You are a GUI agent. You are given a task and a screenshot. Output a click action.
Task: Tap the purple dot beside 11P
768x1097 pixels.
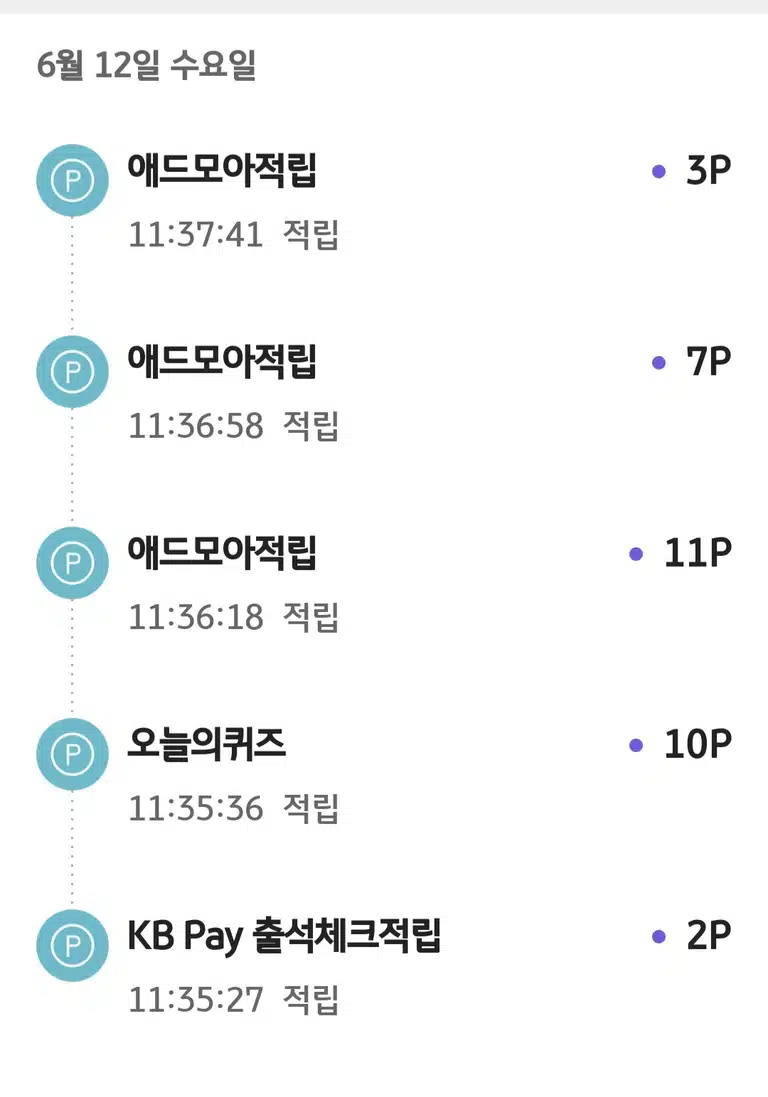[636, 554]
